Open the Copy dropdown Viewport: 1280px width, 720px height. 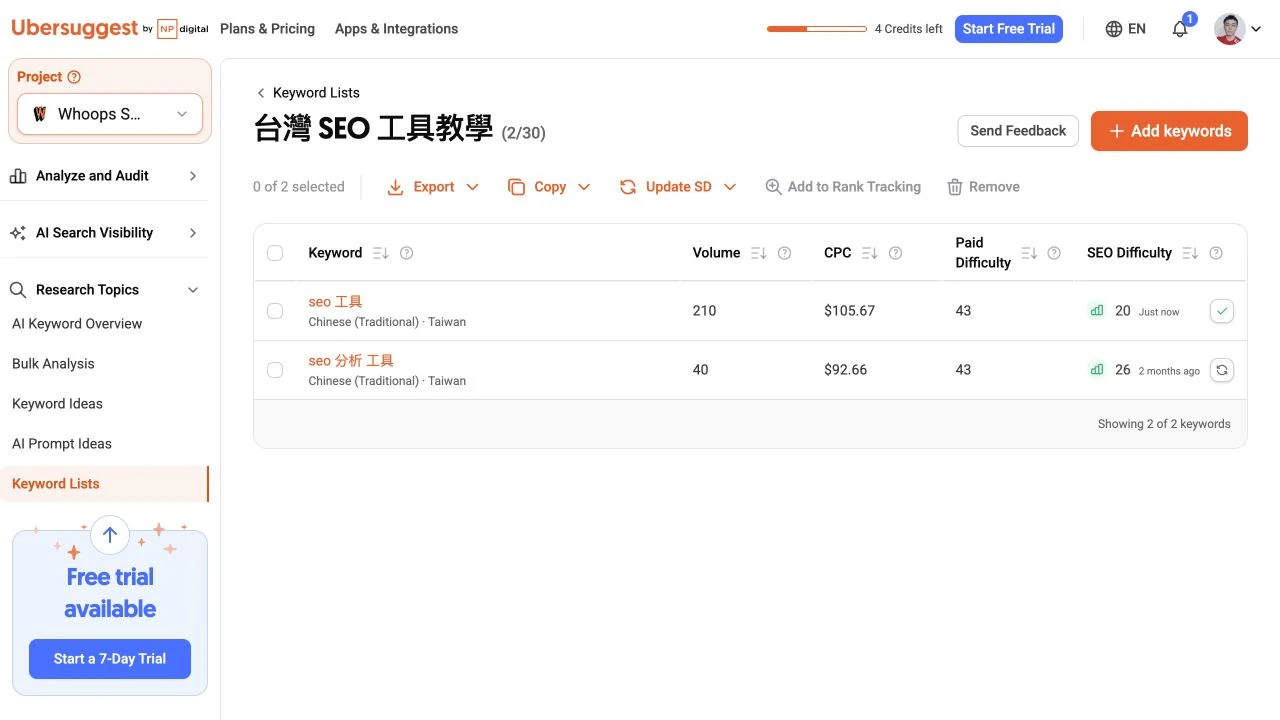click(549, 187)
